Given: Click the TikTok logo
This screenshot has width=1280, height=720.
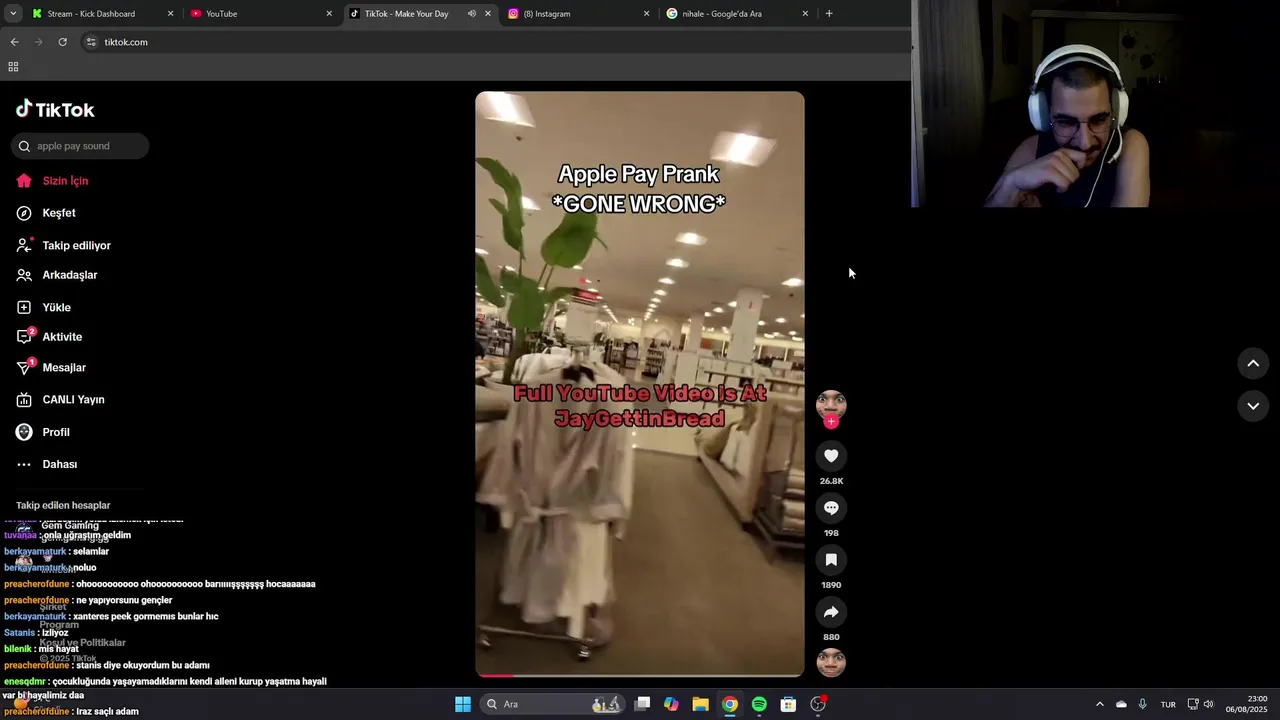Looking at the screenshot, I should coord(55,110).
